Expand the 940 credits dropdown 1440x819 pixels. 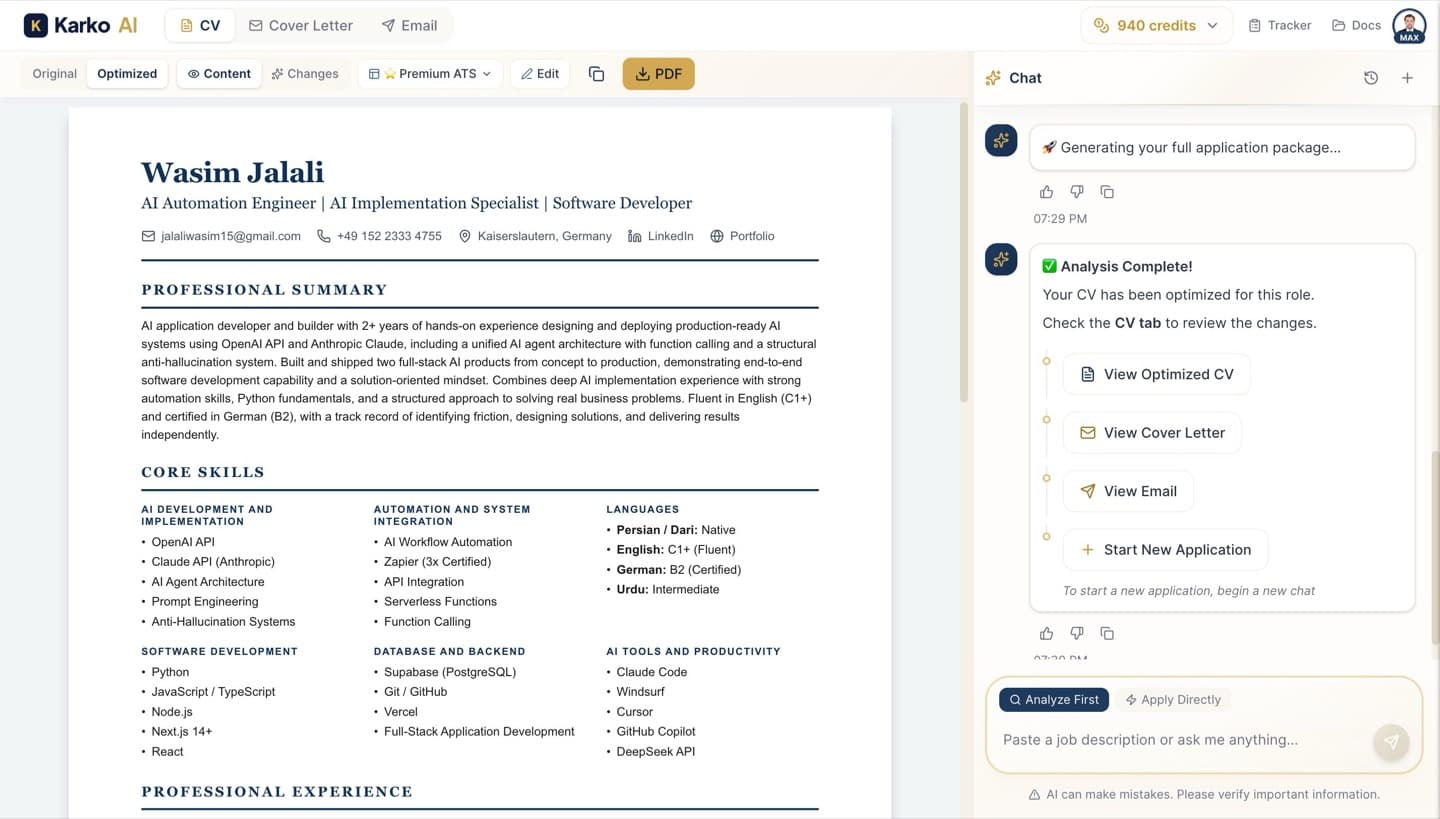(1156, 25)
